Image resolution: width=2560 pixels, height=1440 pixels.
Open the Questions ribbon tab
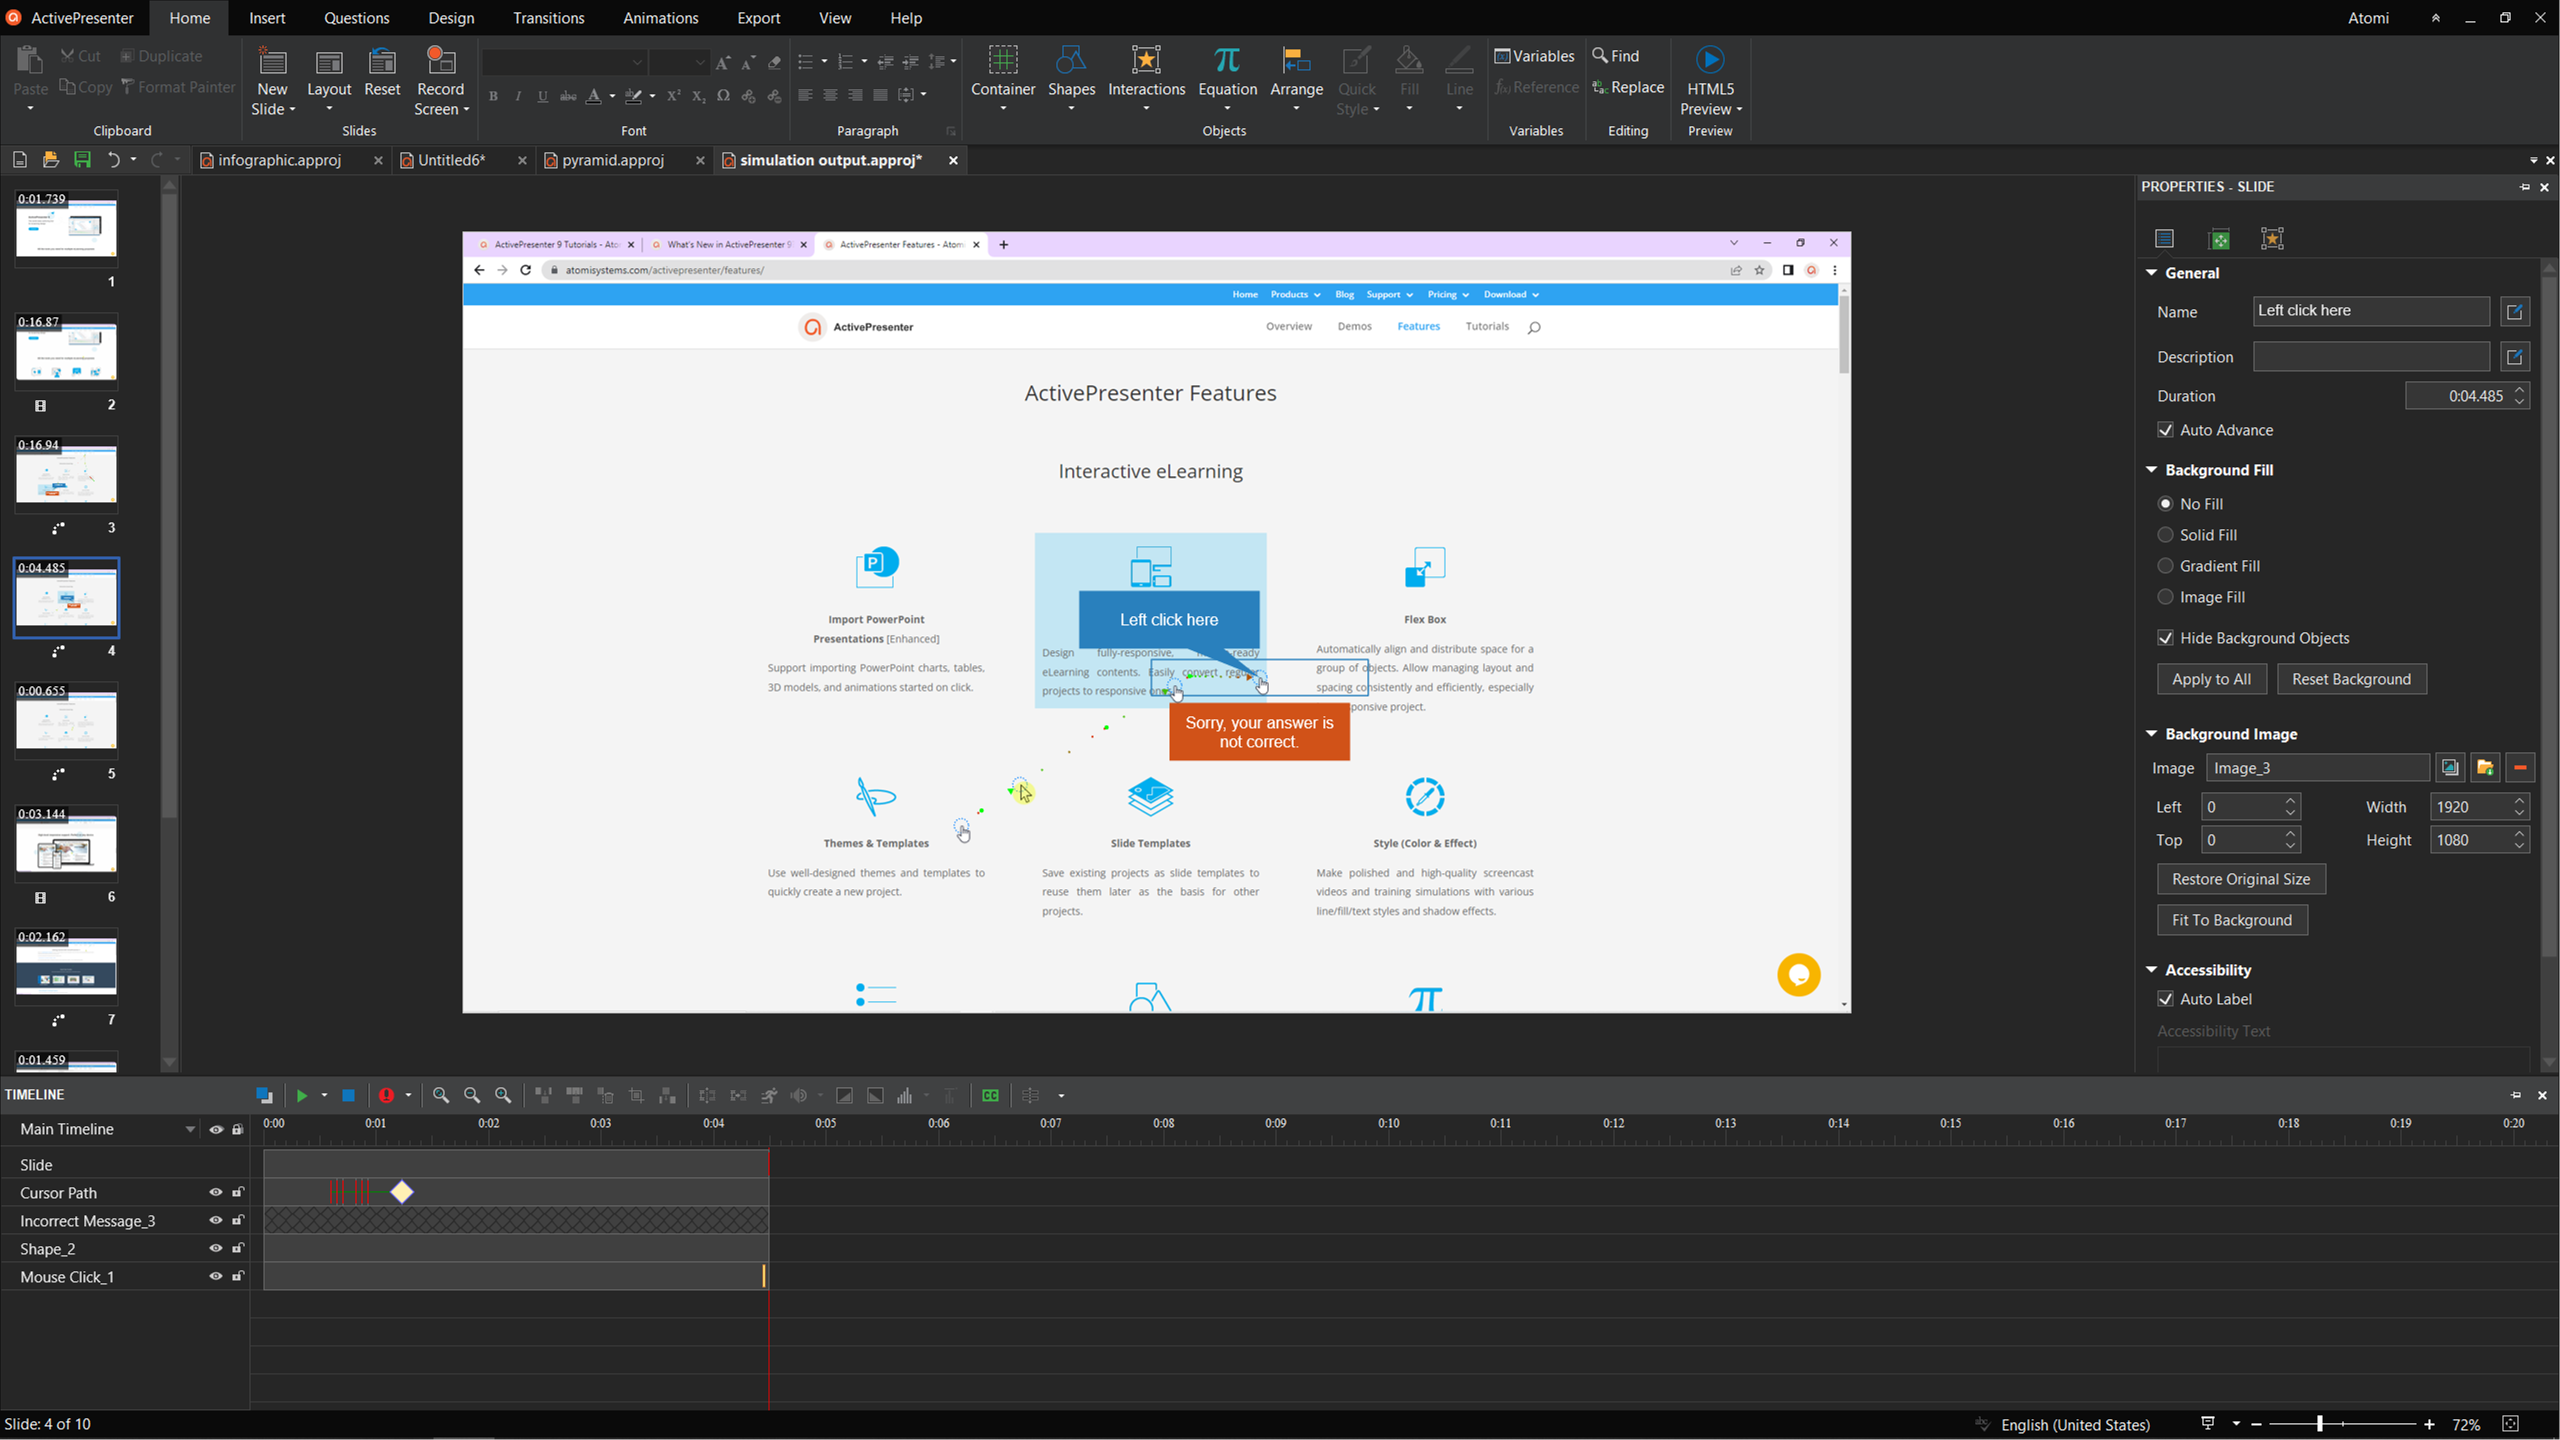(x=356, y=18)
